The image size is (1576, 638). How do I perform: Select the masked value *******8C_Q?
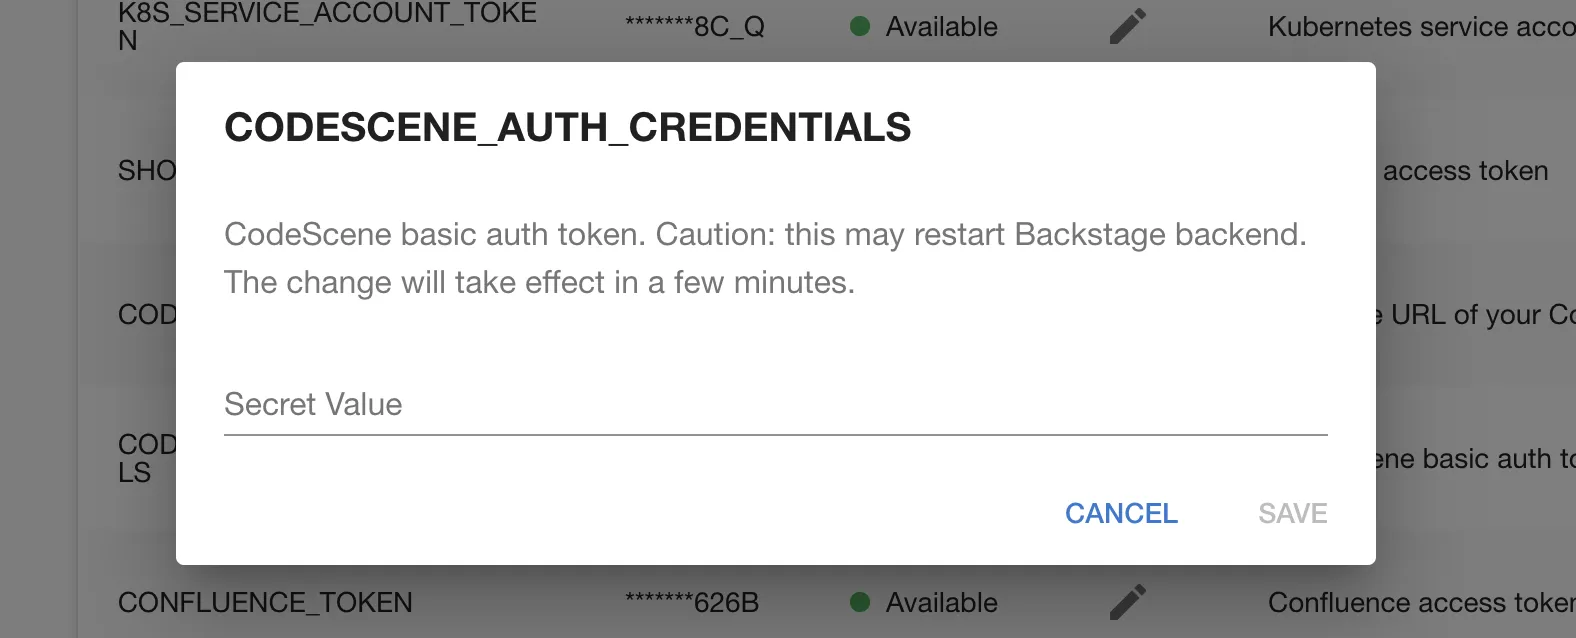(693, 27)
